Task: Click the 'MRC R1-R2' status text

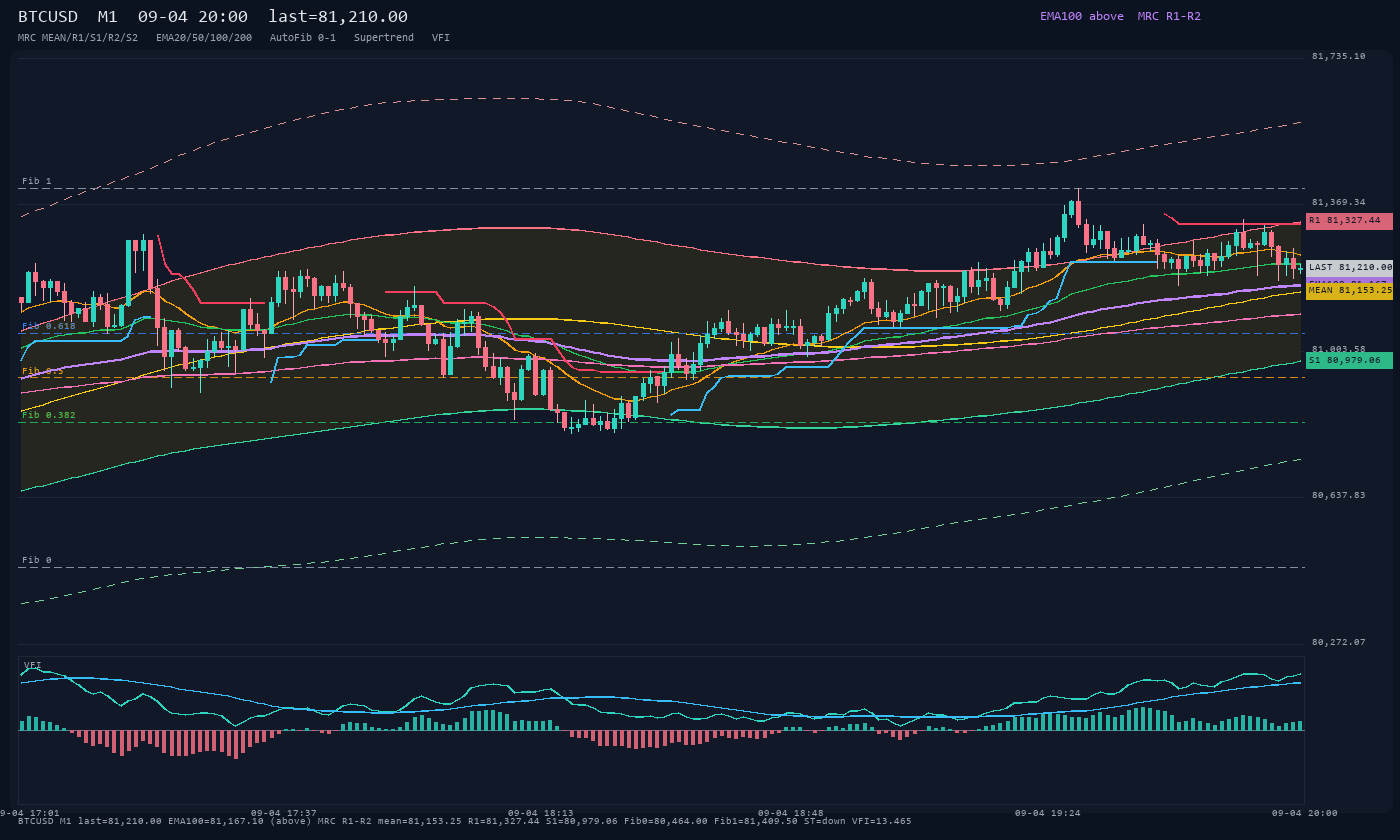Action: [x=1169, y=16]
